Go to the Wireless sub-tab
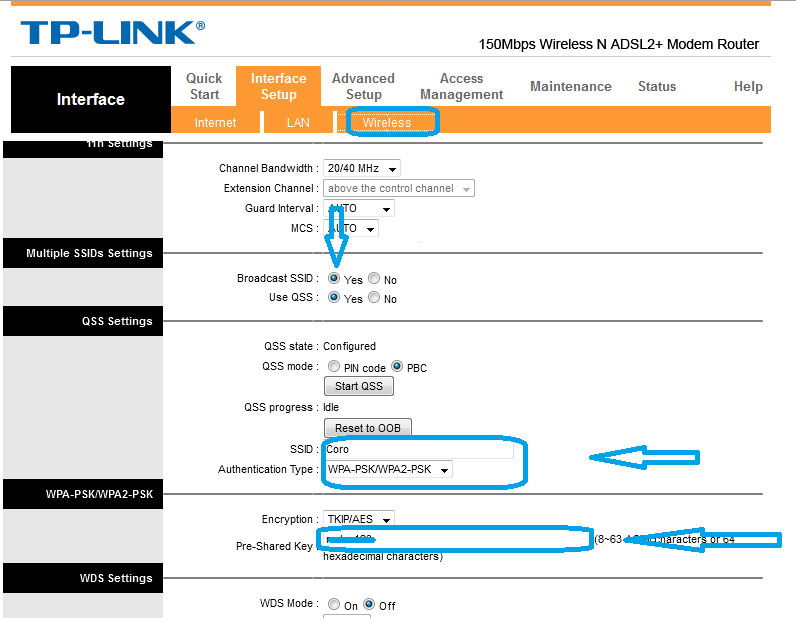The image size is (796, 618). 387,122
